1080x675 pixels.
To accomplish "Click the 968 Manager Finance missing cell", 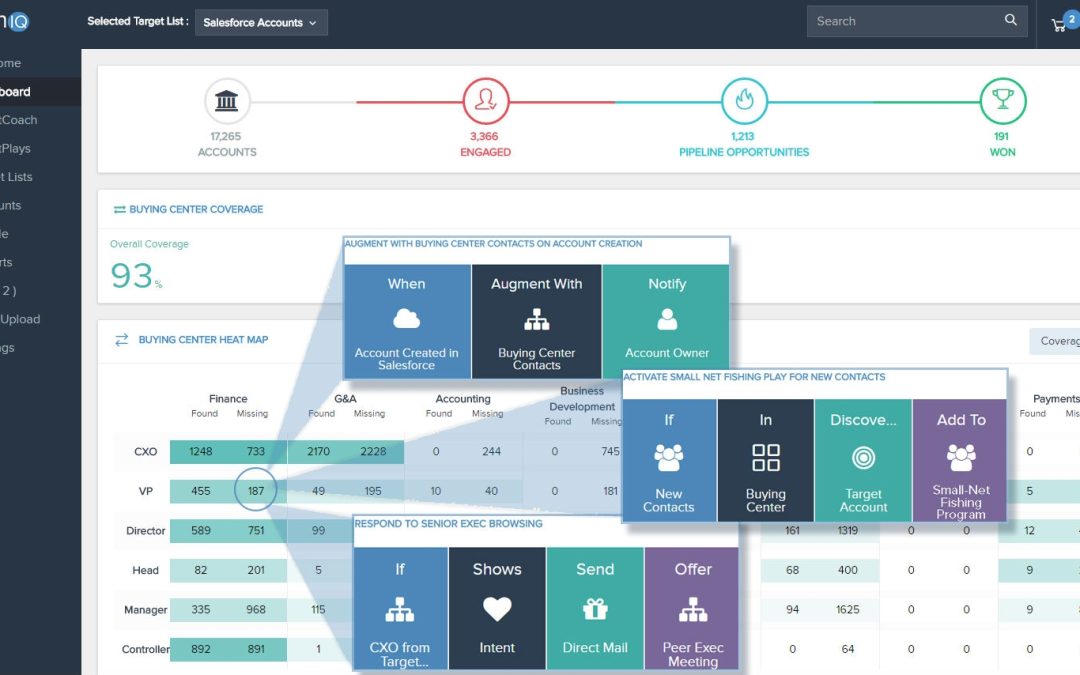I will [256, 610].
